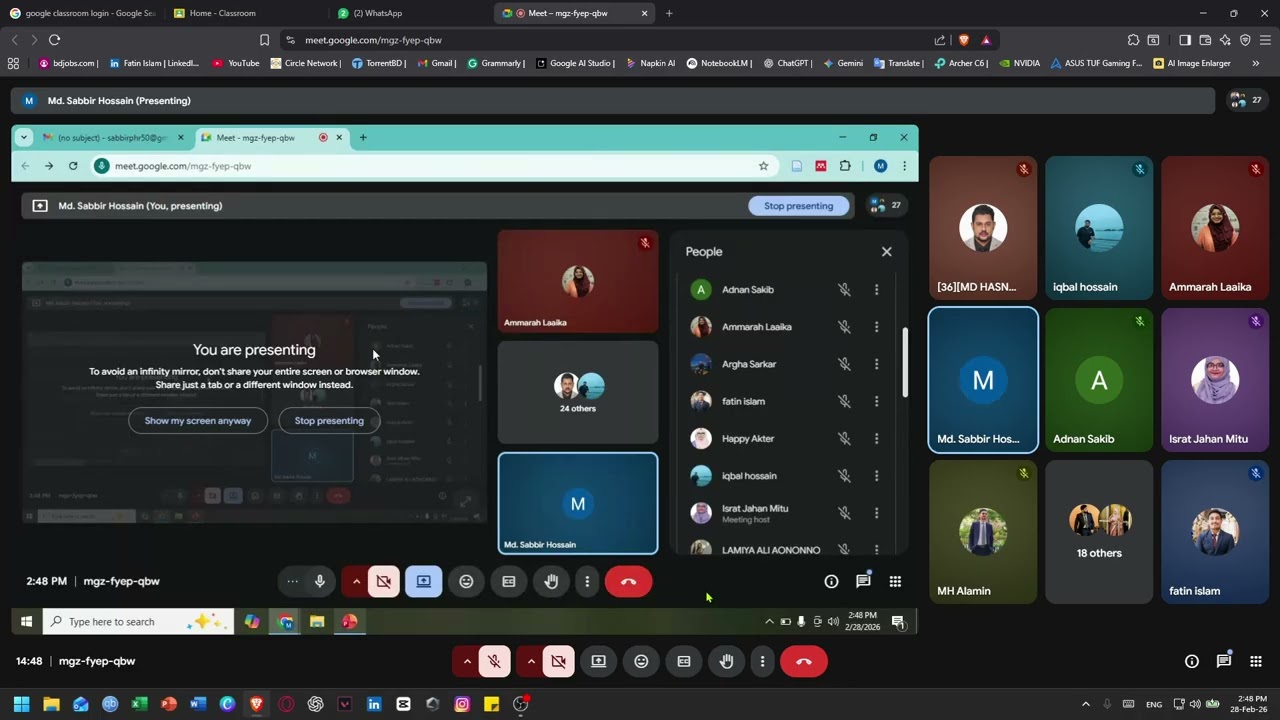The width and height of the screenshot is (1280, 720).
Task: Click Brave shields icon in outer address bar
Action: click(964, 40)
